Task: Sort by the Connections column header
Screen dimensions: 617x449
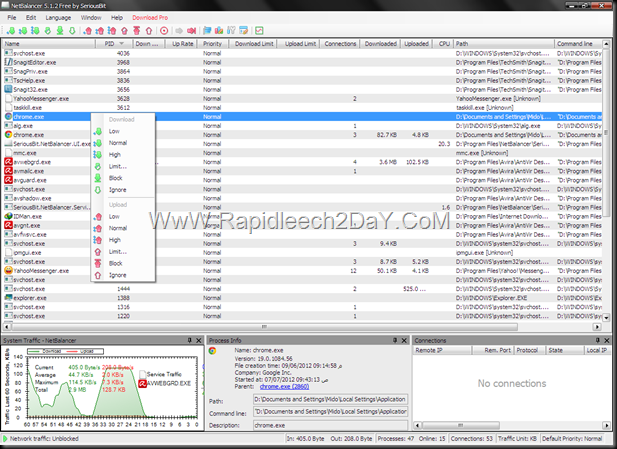Action: (340, 44)
